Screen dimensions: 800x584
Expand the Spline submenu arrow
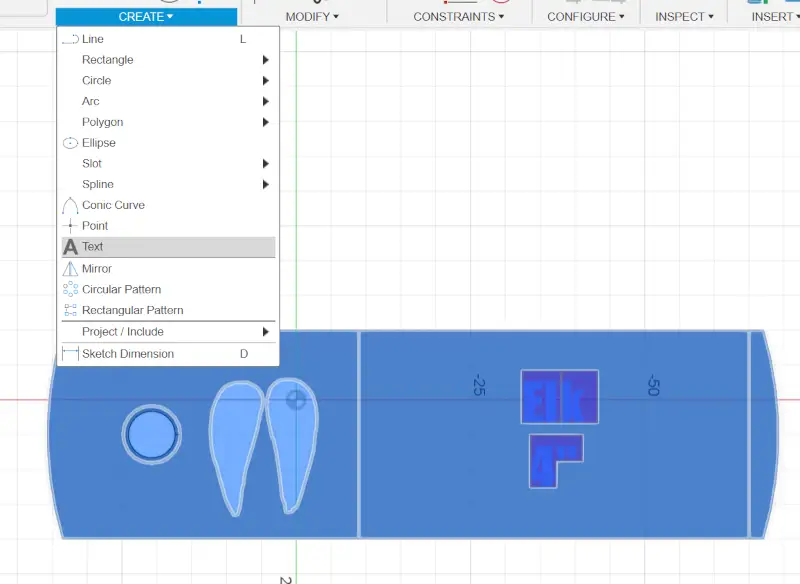tap(265, 184)
